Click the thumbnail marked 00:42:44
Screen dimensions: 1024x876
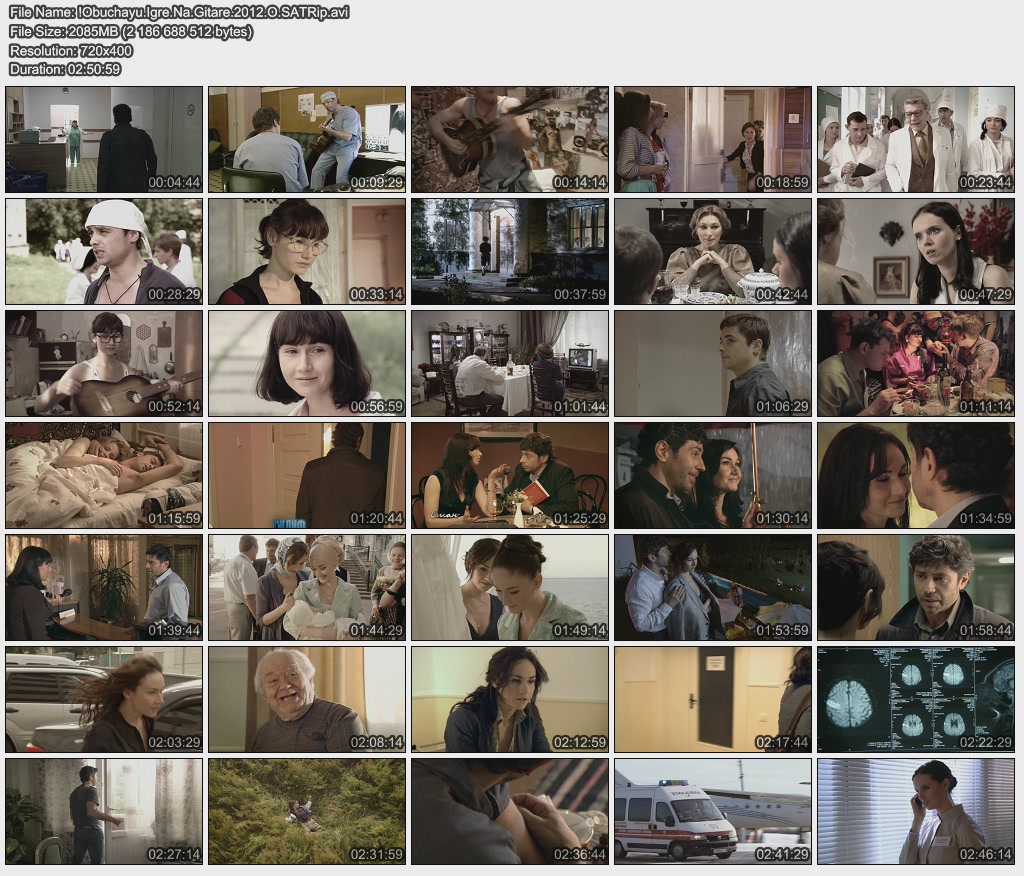pyautogui.click(x=713, y=251)
